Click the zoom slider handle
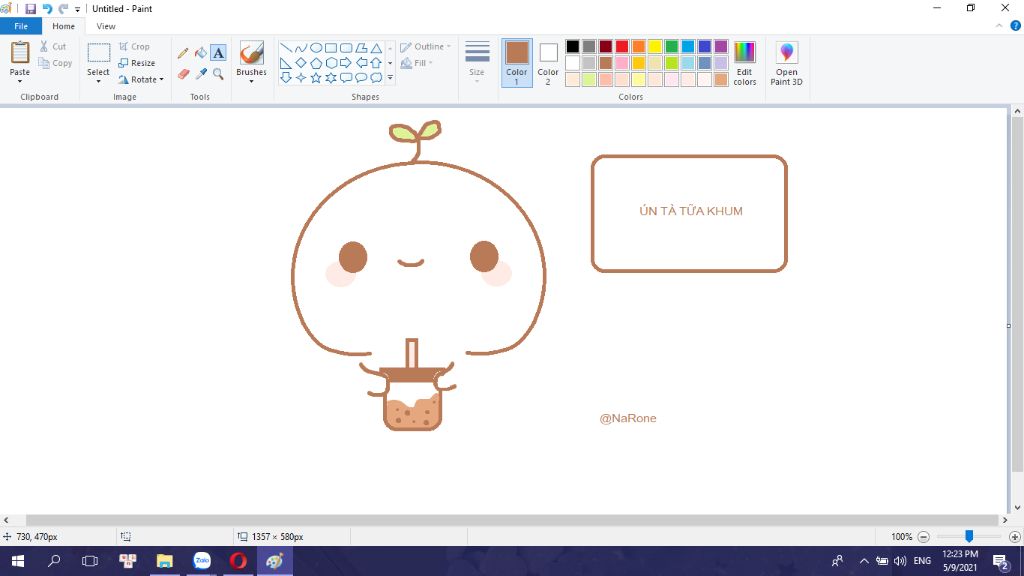Image resolution: width=1024 pixels, height=576 pixels. (969, 536)
